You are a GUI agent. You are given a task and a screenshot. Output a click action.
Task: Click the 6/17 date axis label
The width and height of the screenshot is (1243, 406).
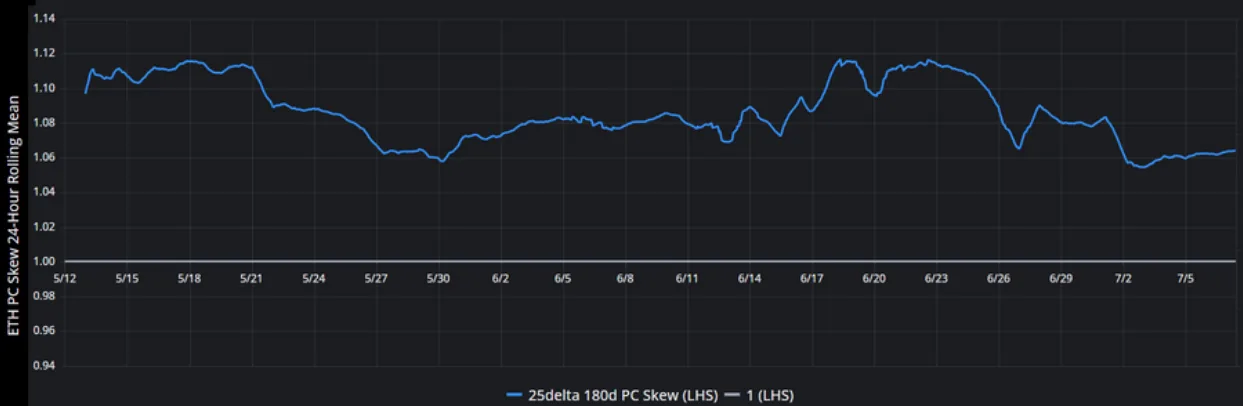click(x=812, y=278)
